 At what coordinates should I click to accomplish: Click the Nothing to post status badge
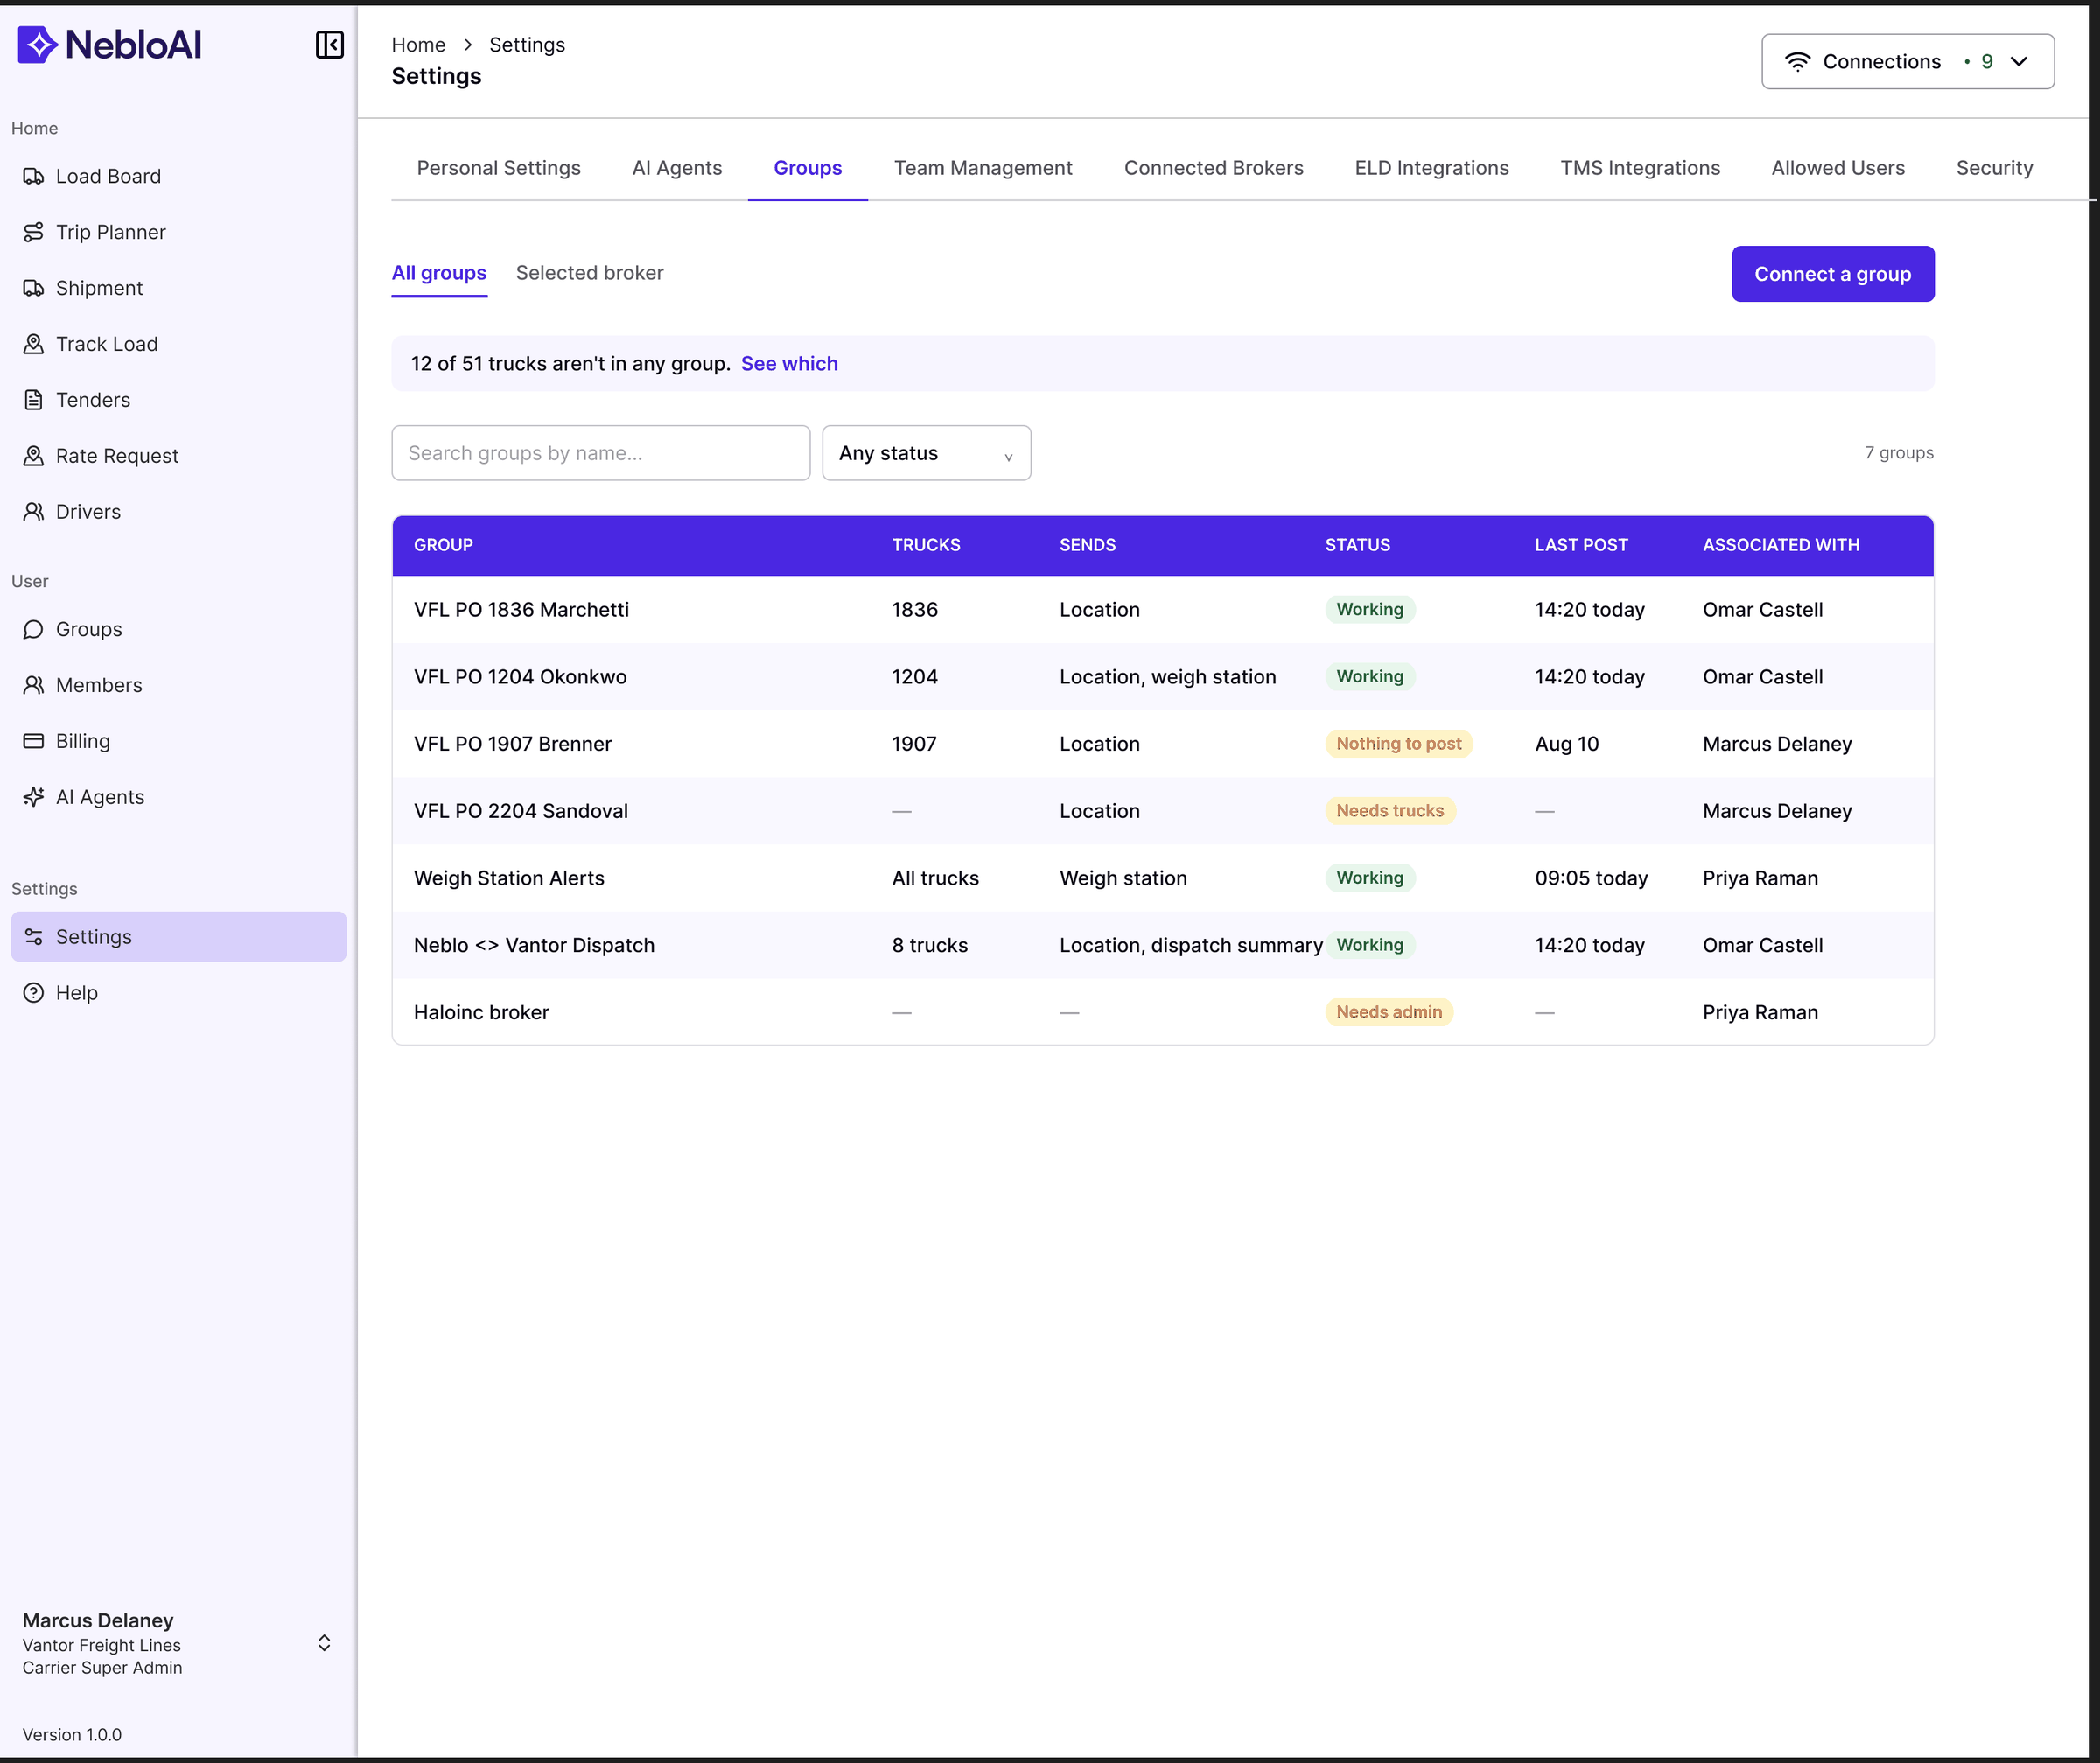pyautogui.click(x=1399, y=744)
